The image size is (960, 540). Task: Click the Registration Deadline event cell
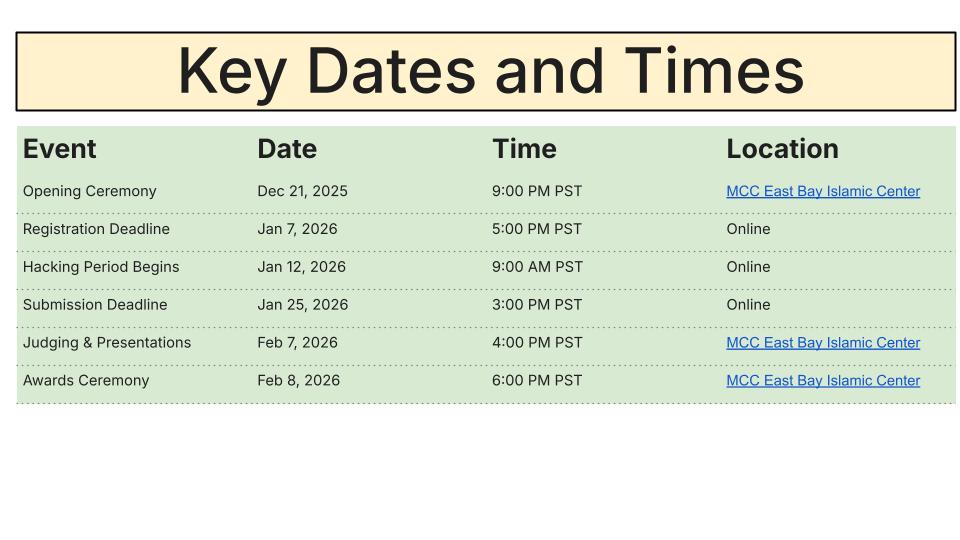(x=96, y=229)
